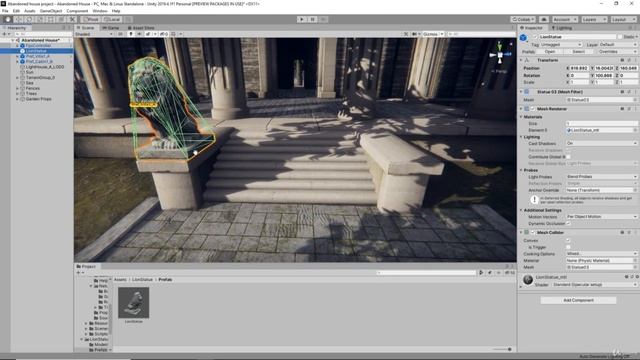Select the Sea object in Hierarchy
The image size is (640, 360).
click(x=29, y=83)
